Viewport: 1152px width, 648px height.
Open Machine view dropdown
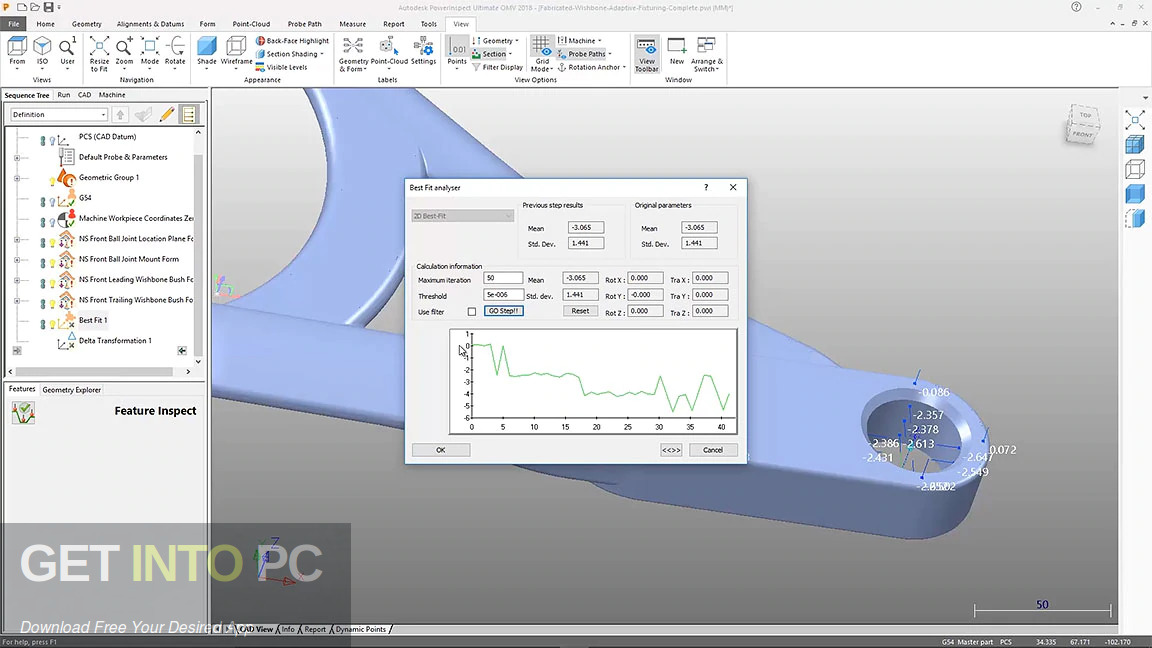(x=580, y=40)
